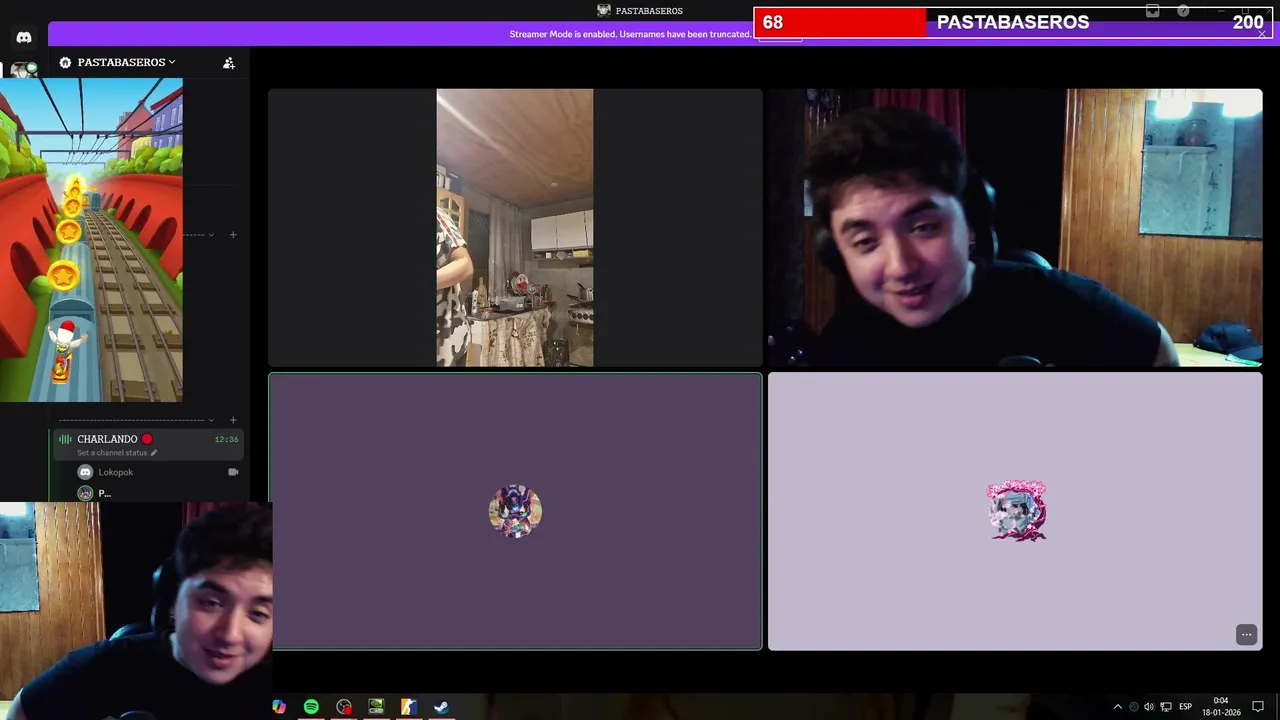Collapse the category chevron above CHARLANDO
Image resolution: width=1280 pixels, height=720 pixels.
[211, 420]
